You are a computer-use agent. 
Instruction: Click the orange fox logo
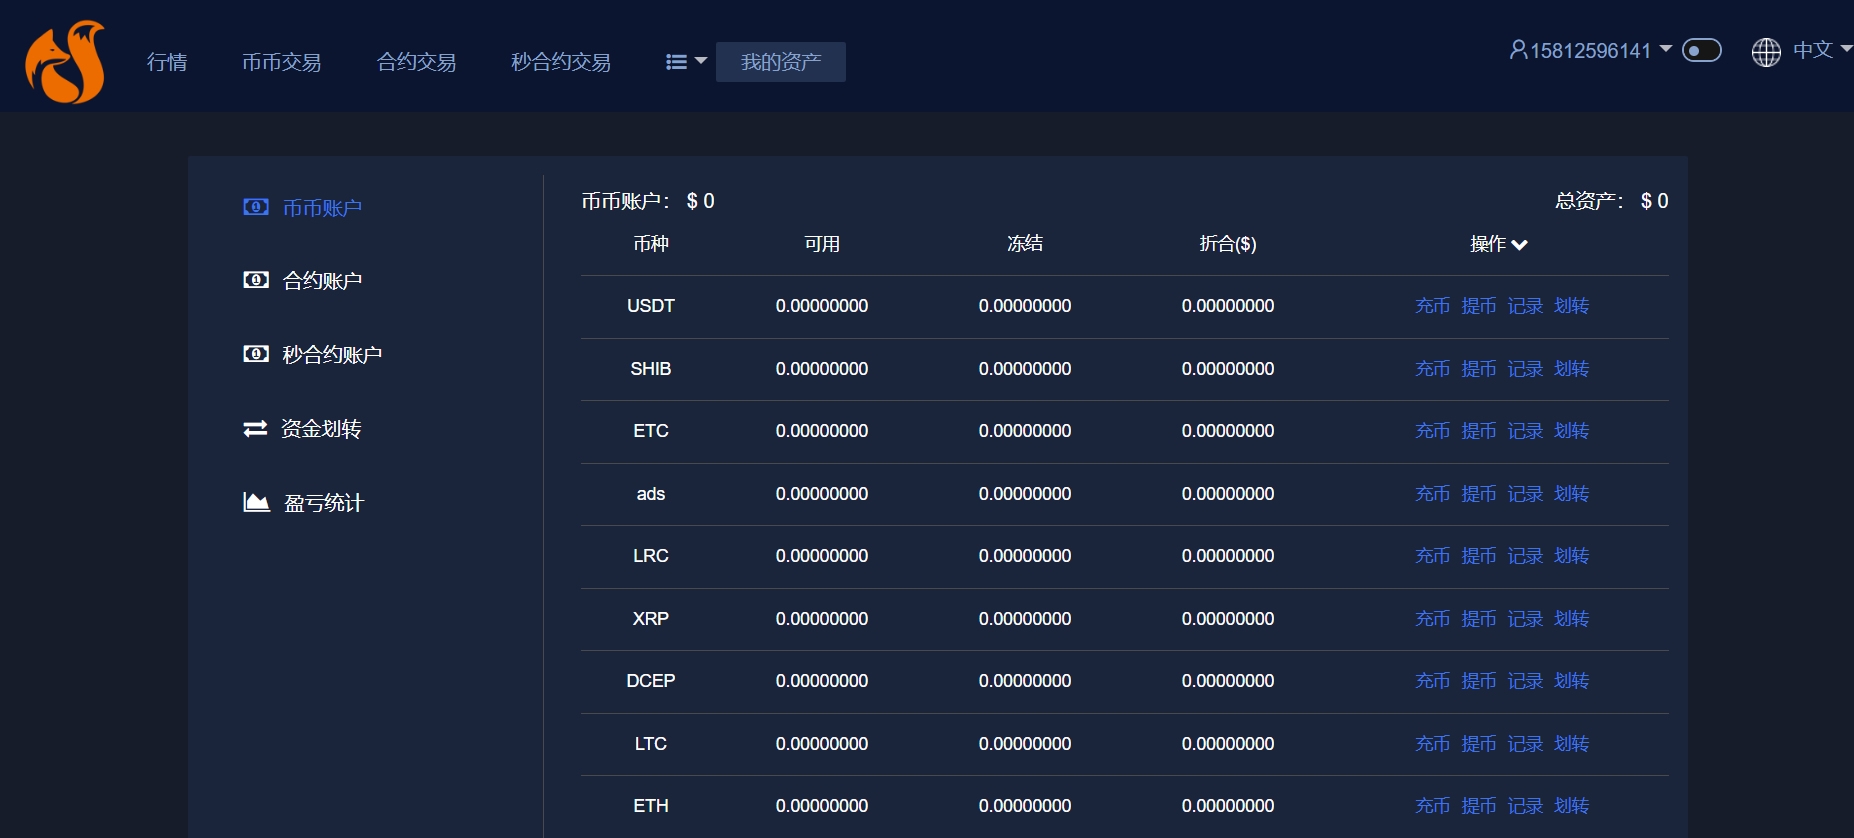click(x=65, y=62)
